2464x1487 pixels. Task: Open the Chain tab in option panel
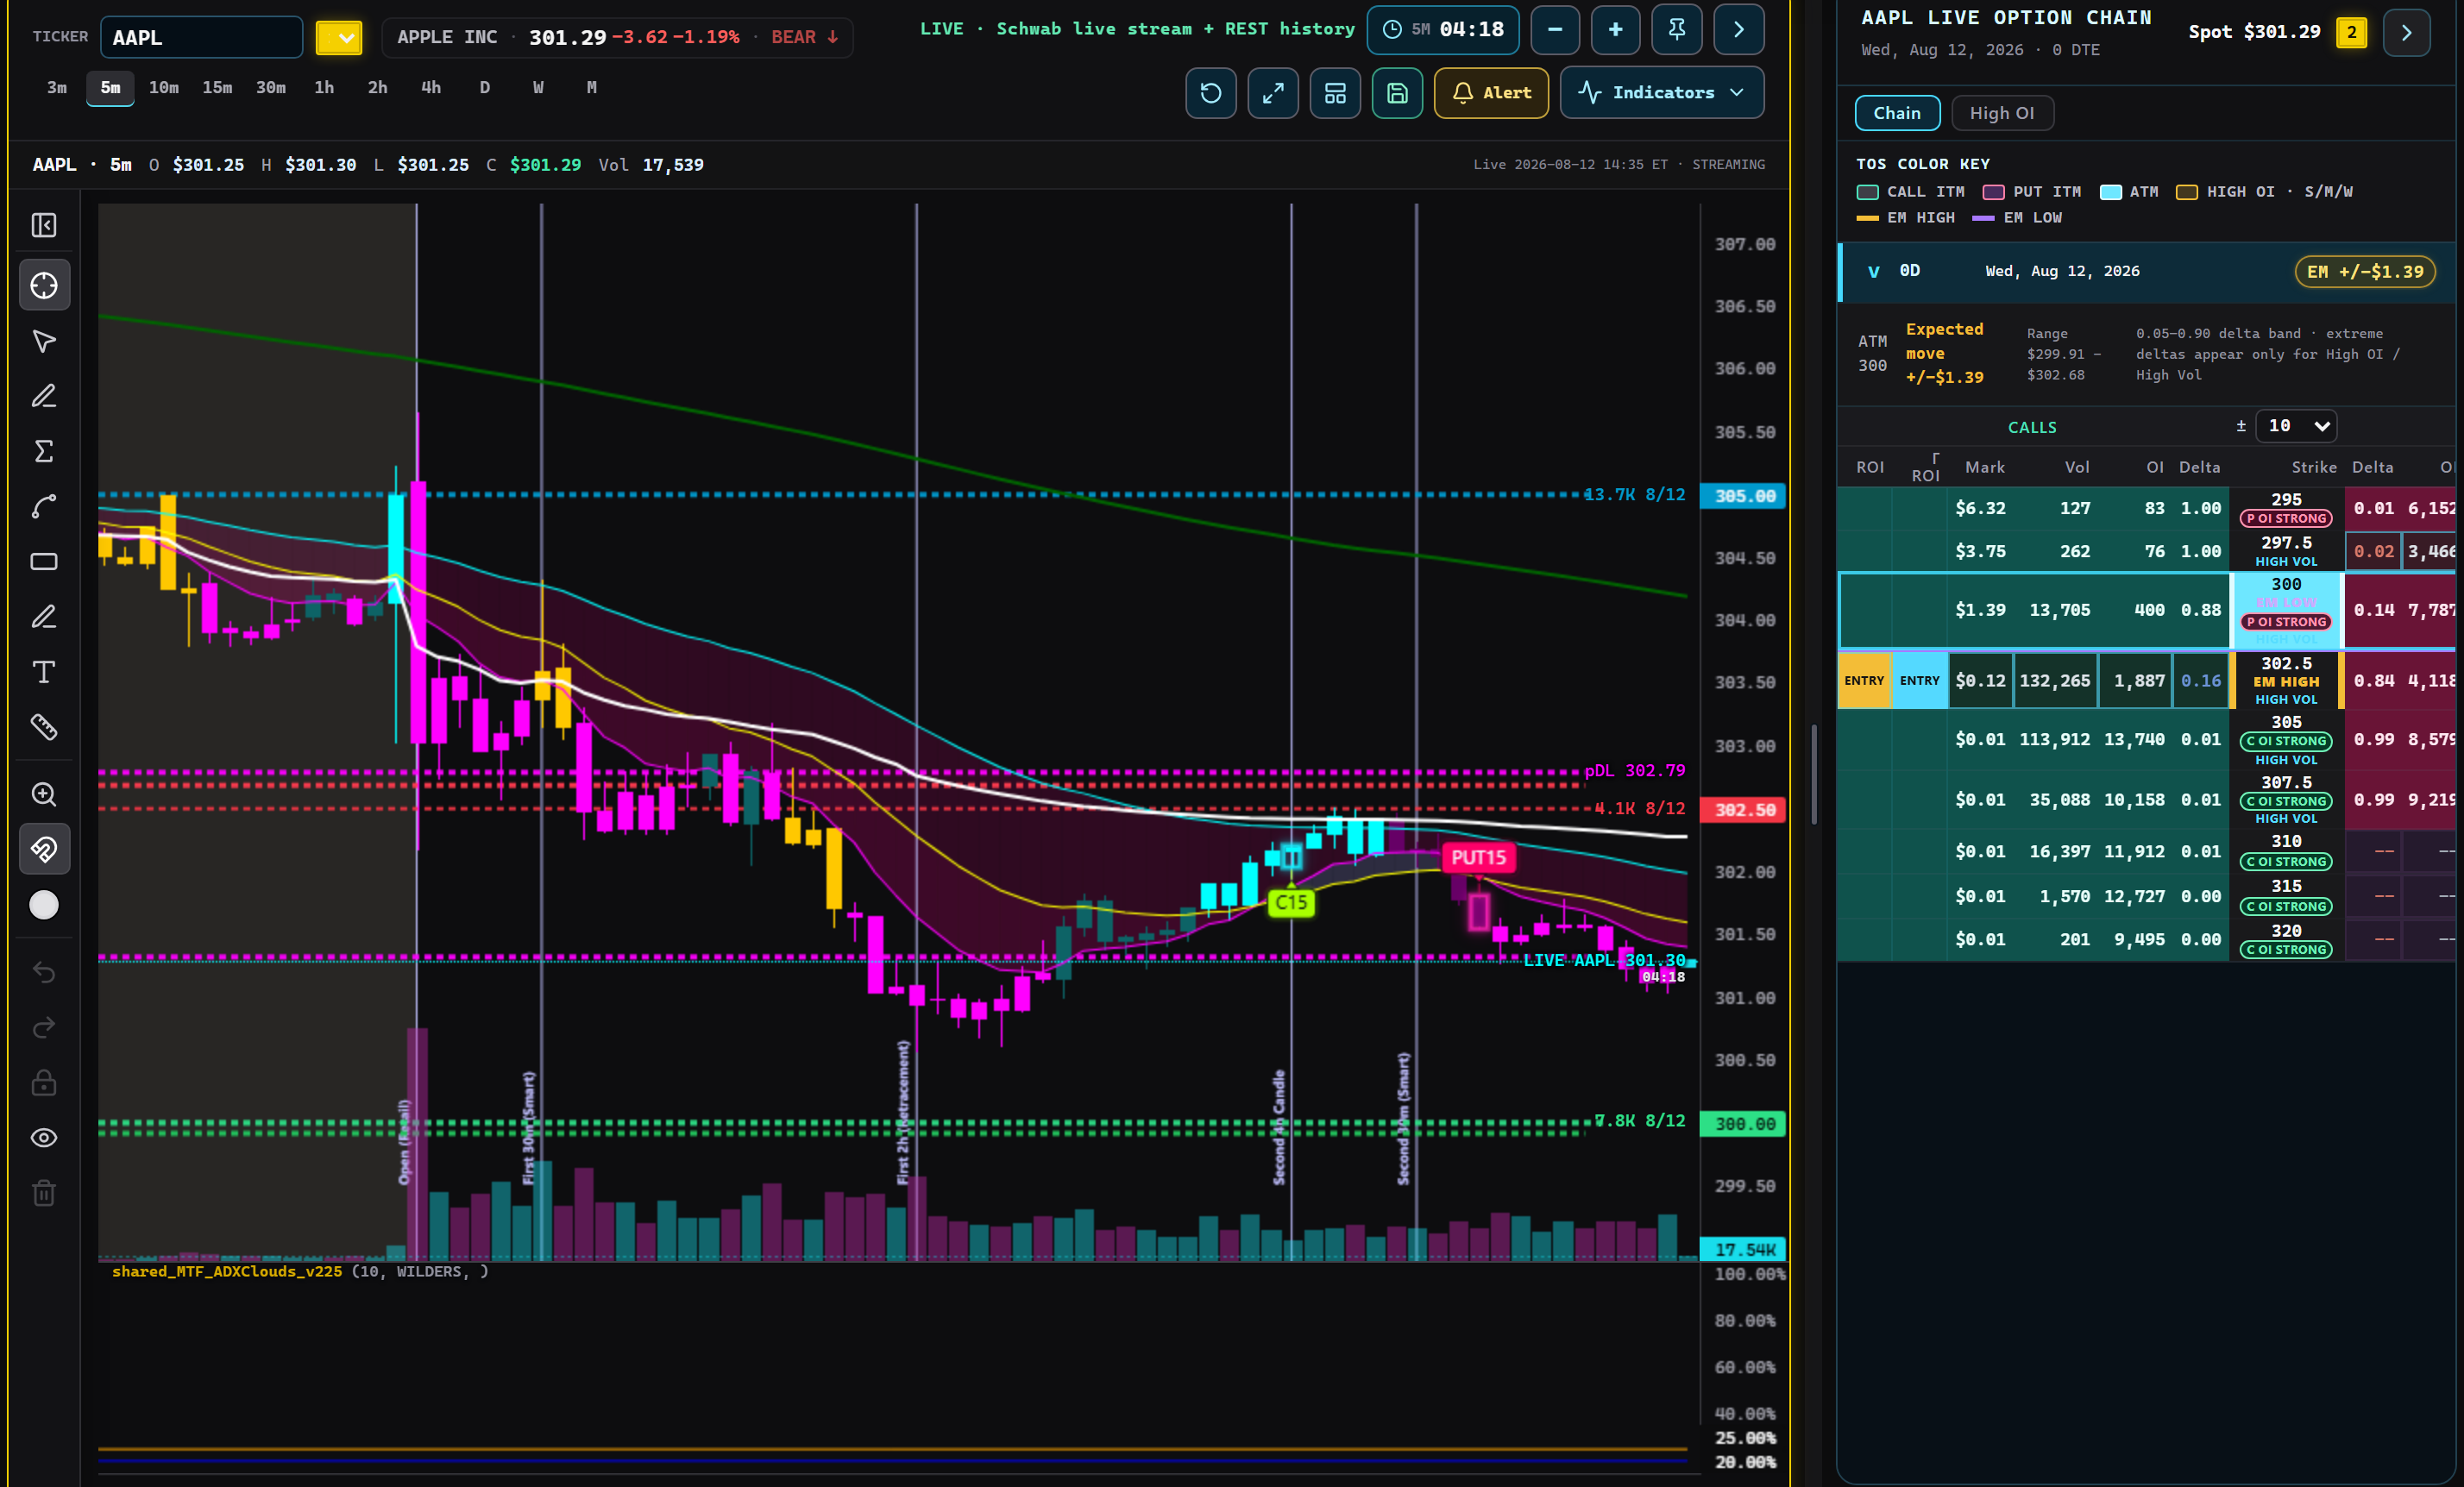point(1897,113)
